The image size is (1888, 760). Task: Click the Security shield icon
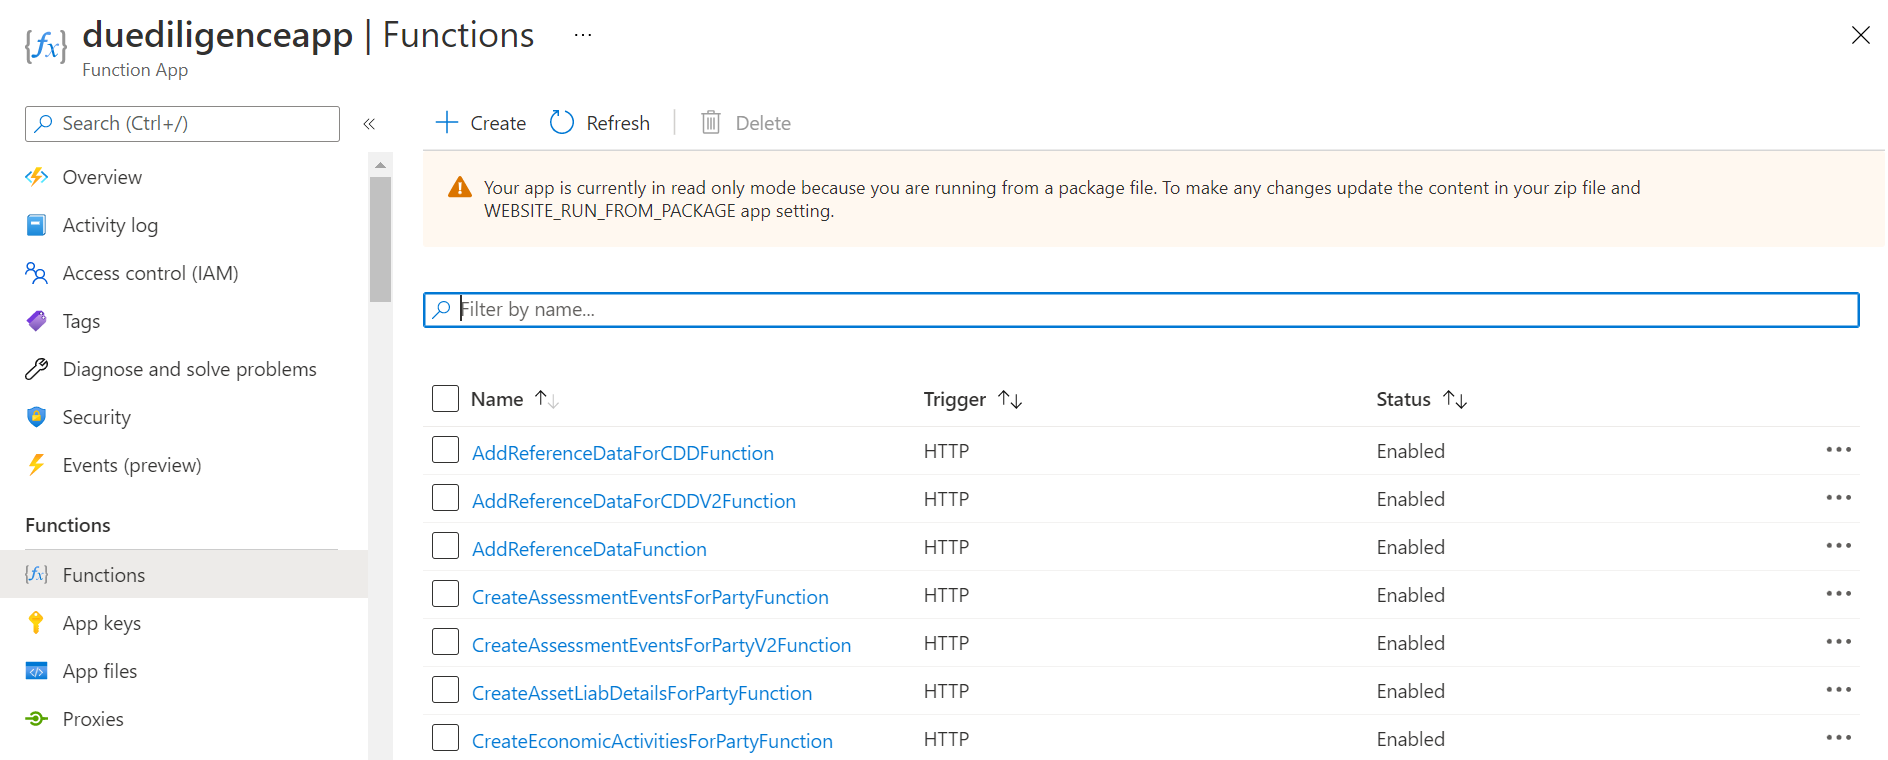[x=37, y=417]
